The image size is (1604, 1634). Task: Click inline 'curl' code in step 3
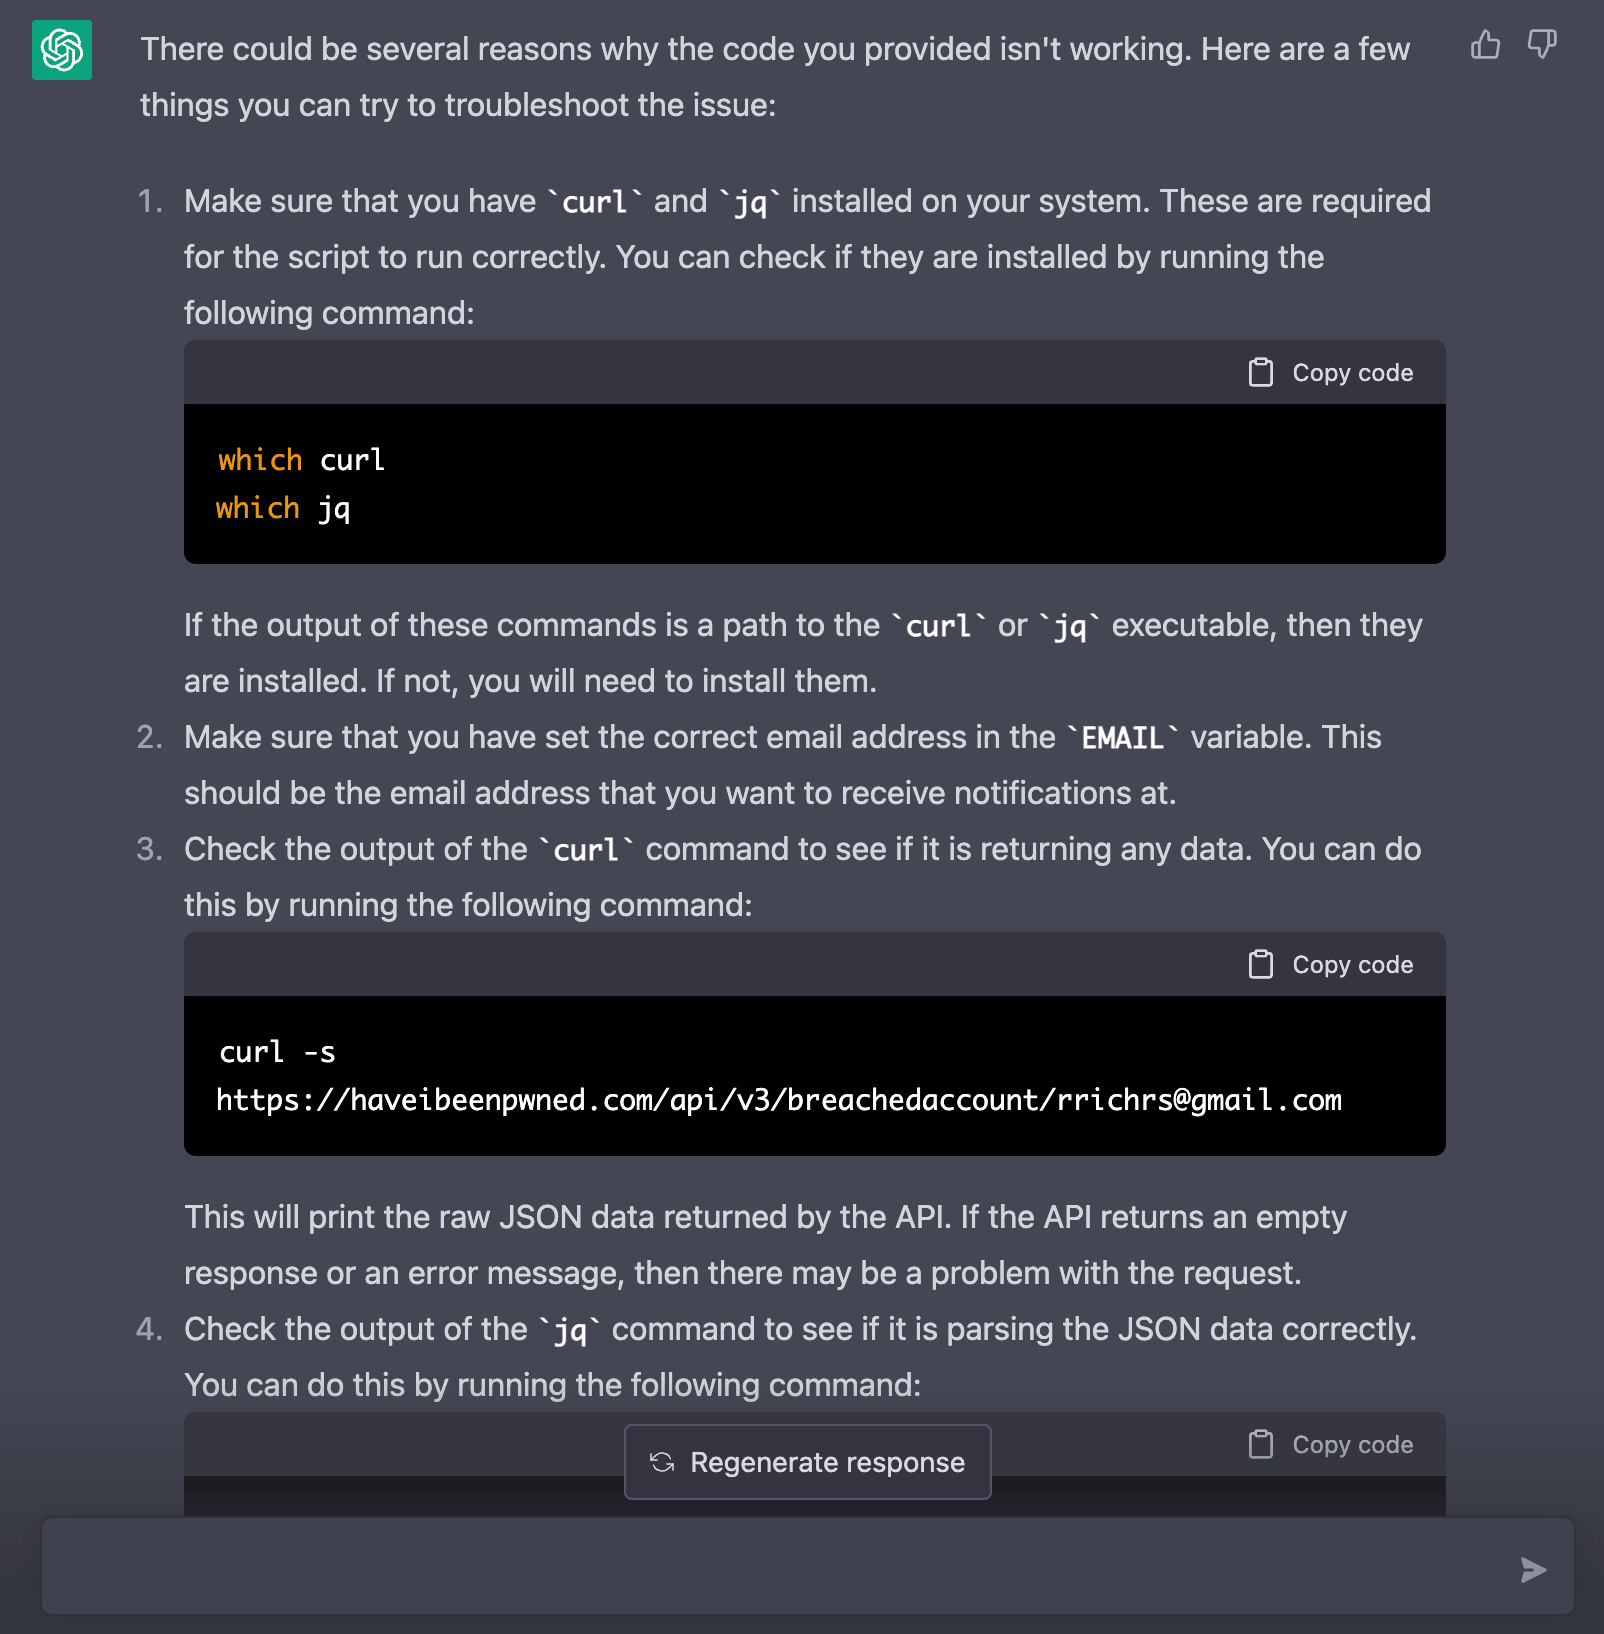586,850
